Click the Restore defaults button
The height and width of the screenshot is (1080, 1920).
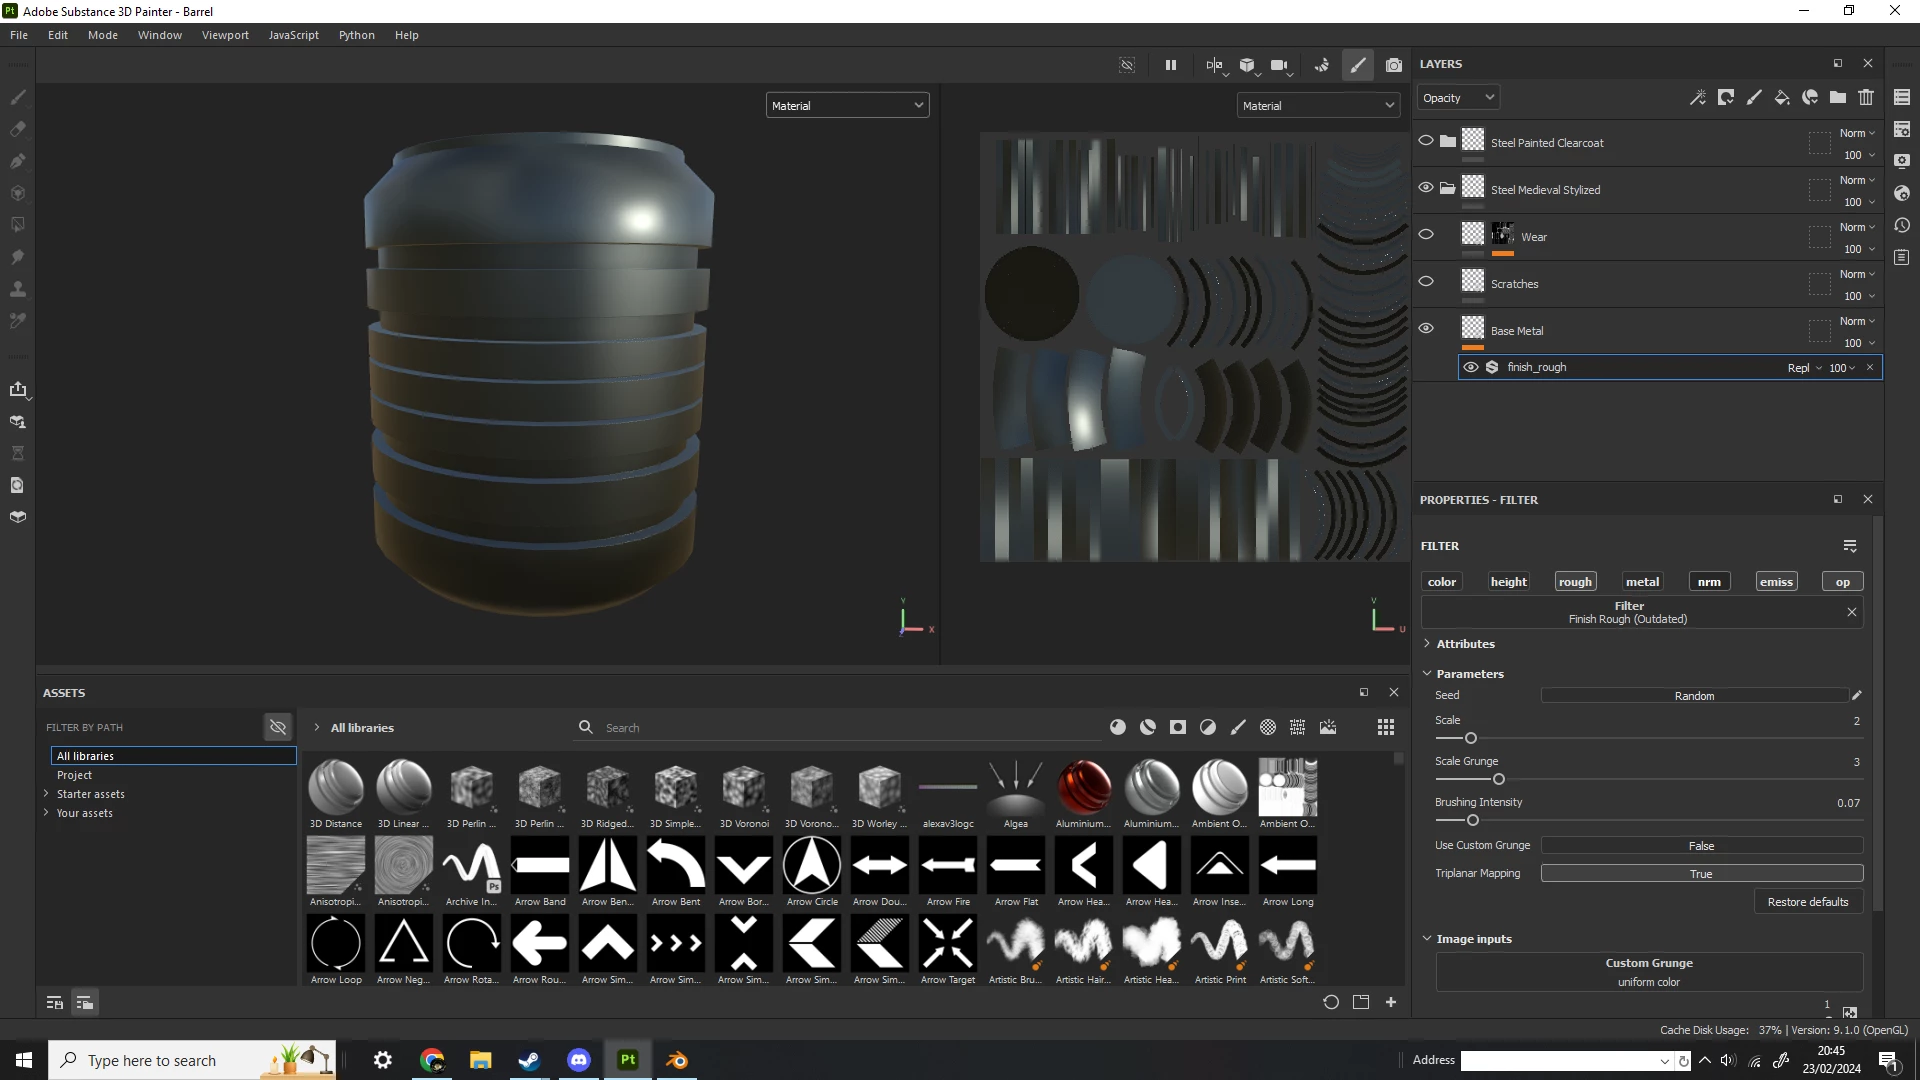(1808, 902)
